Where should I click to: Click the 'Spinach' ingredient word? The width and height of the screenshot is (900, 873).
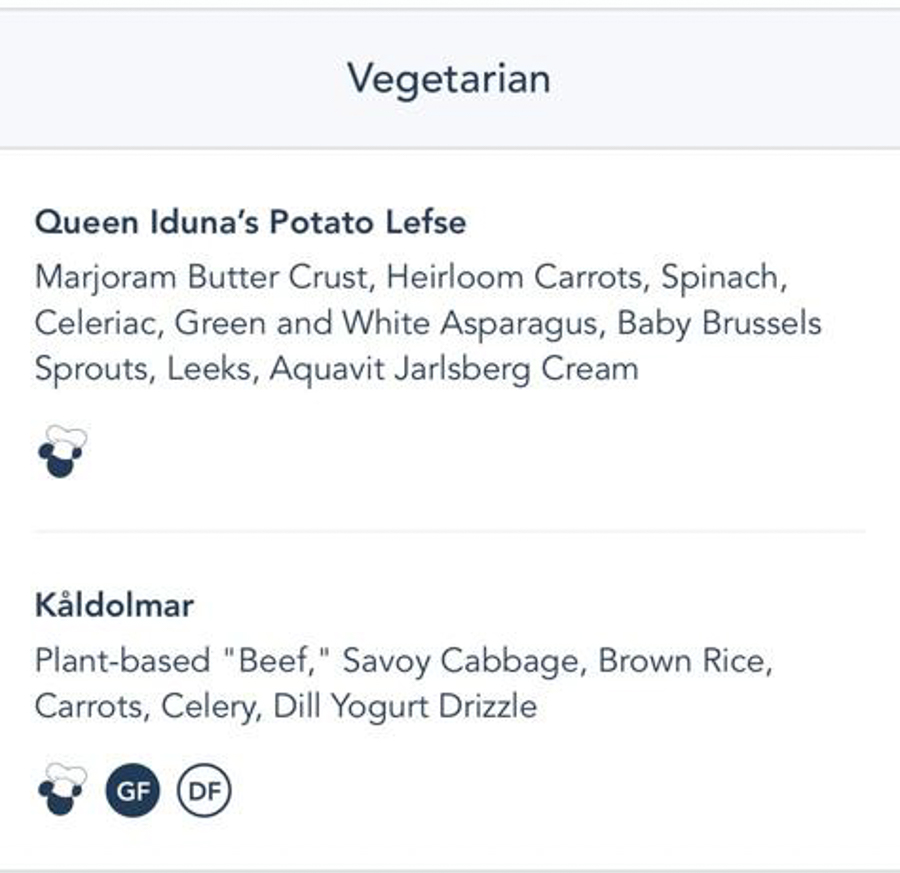pos(722,277)
